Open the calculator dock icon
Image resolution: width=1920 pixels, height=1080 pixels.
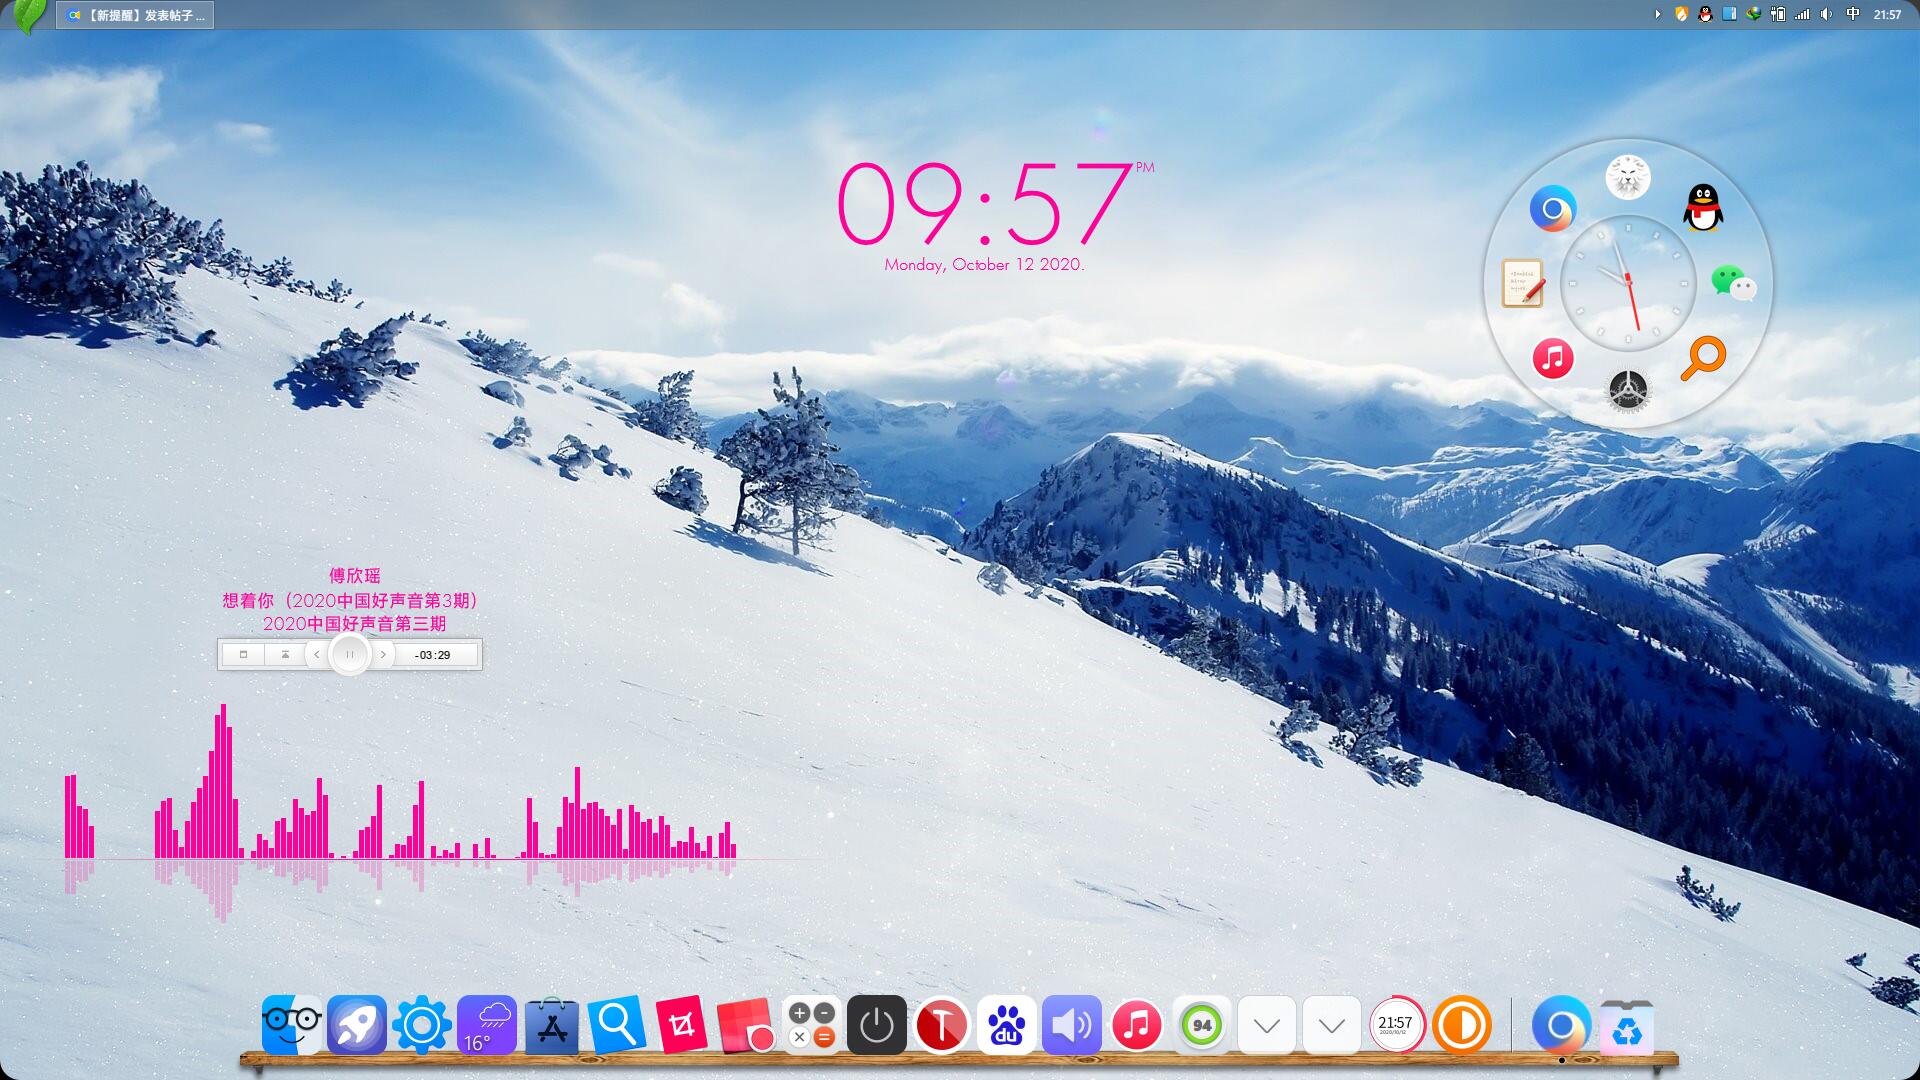(811, 1025)
